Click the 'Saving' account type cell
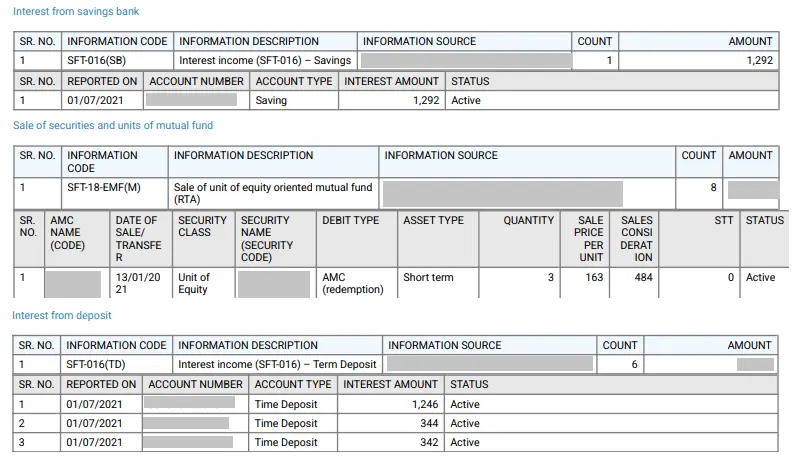 [271, 100]
